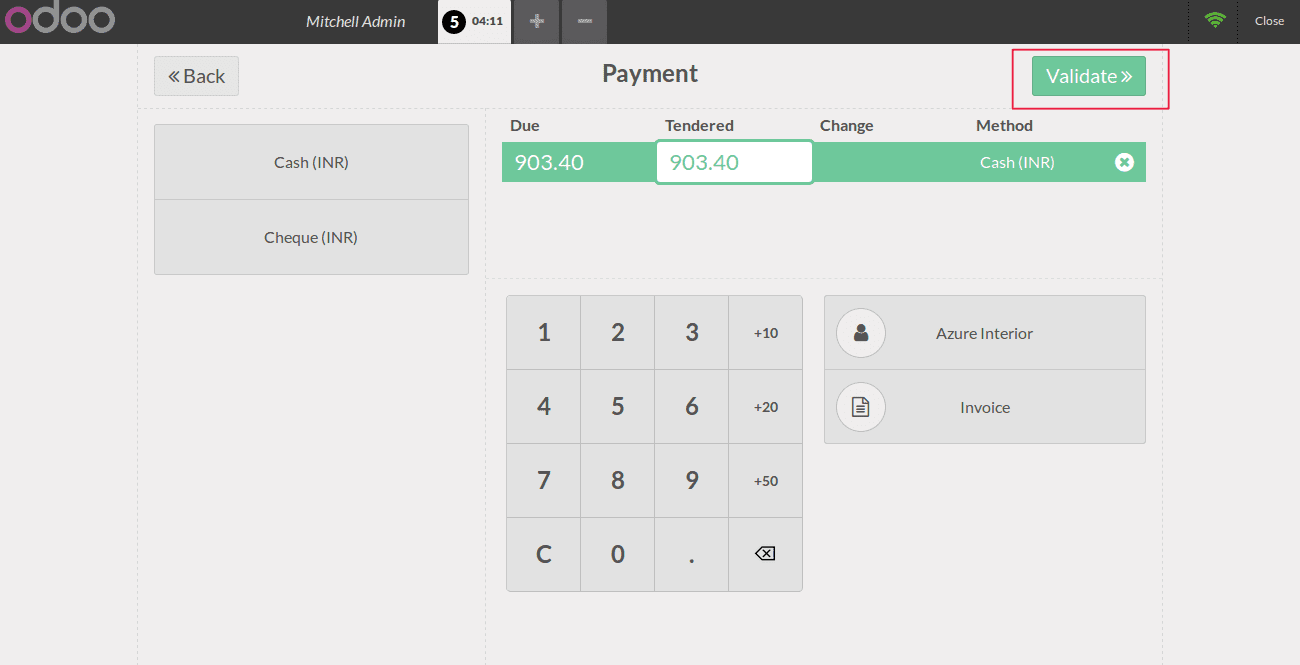The height and width of the screenshot is (665, 1300).
Task: Click the Change column header
Action: 847,126
